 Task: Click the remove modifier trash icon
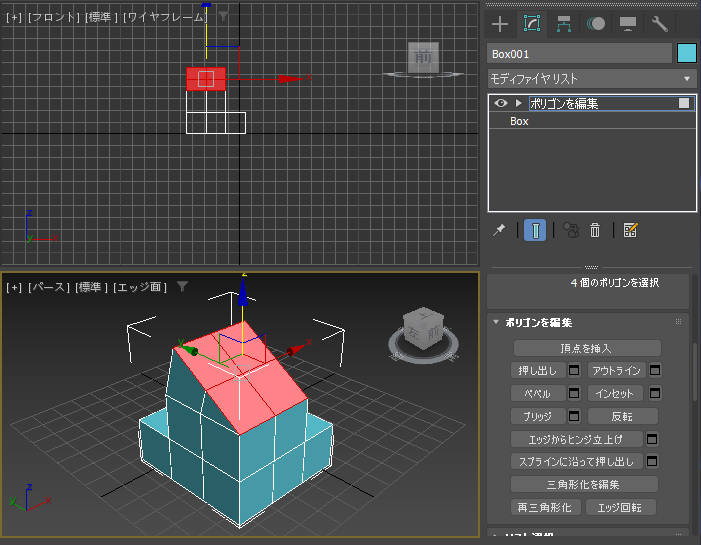coord(595,230)
